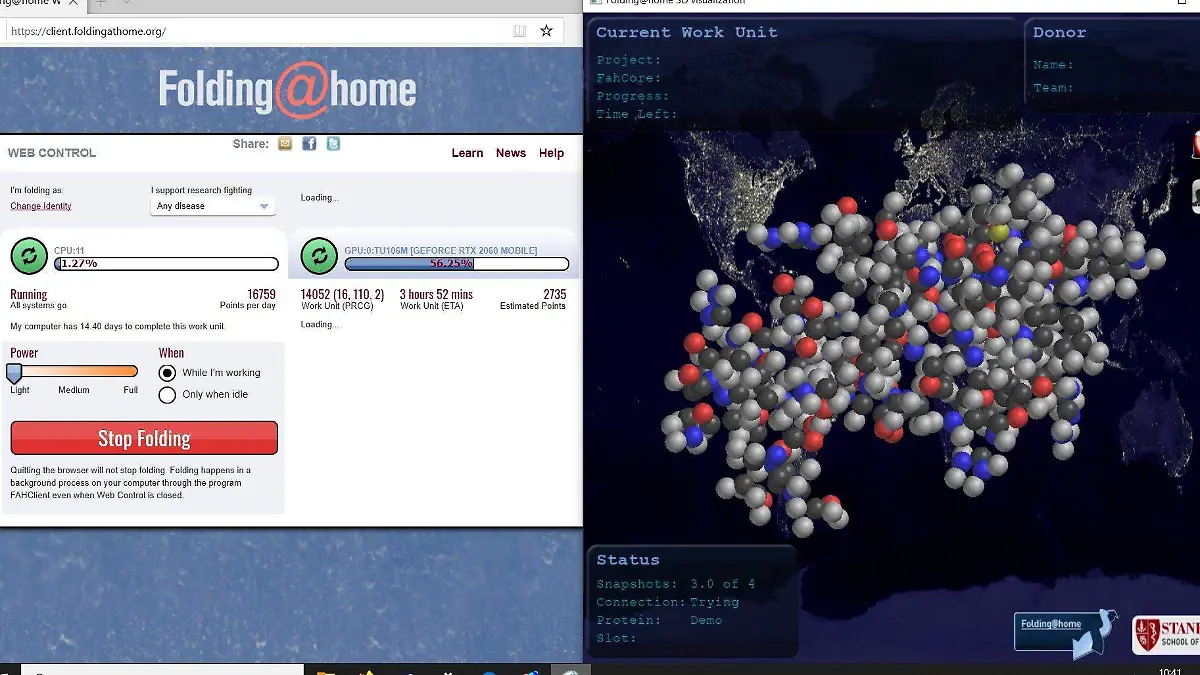
Task: Click the 'Protein: Demo' status line
Action: pyautogui.click(x=659, y=620)
